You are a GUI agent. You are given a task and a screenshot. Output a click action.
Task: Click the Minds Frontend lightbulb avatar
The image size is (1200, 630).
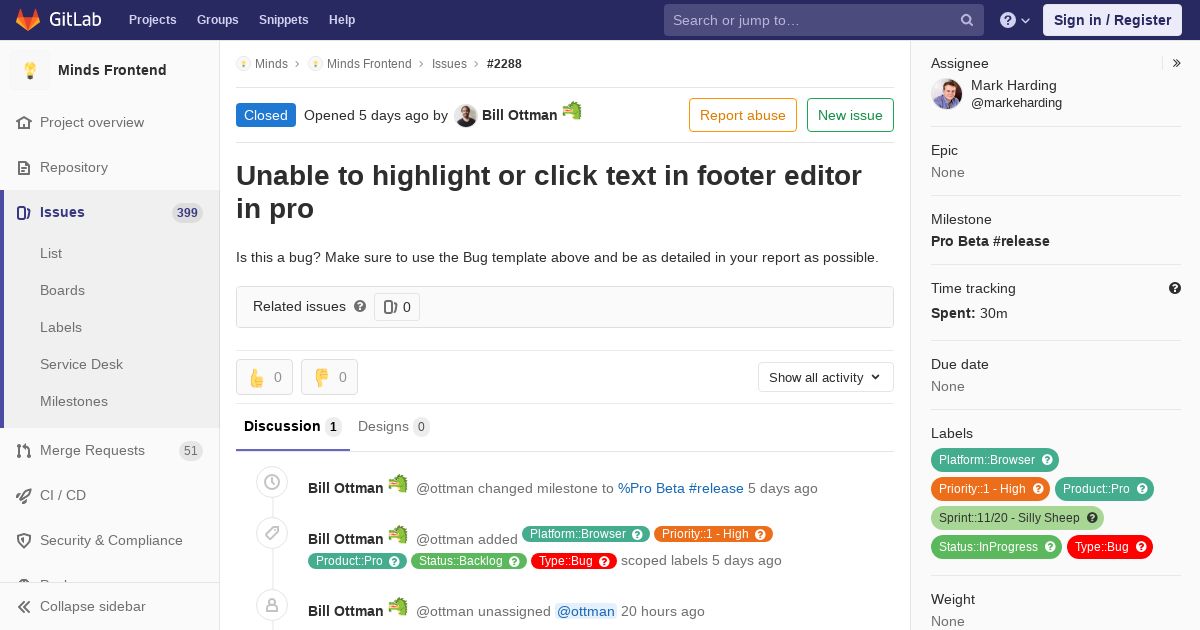click(30, 70)
